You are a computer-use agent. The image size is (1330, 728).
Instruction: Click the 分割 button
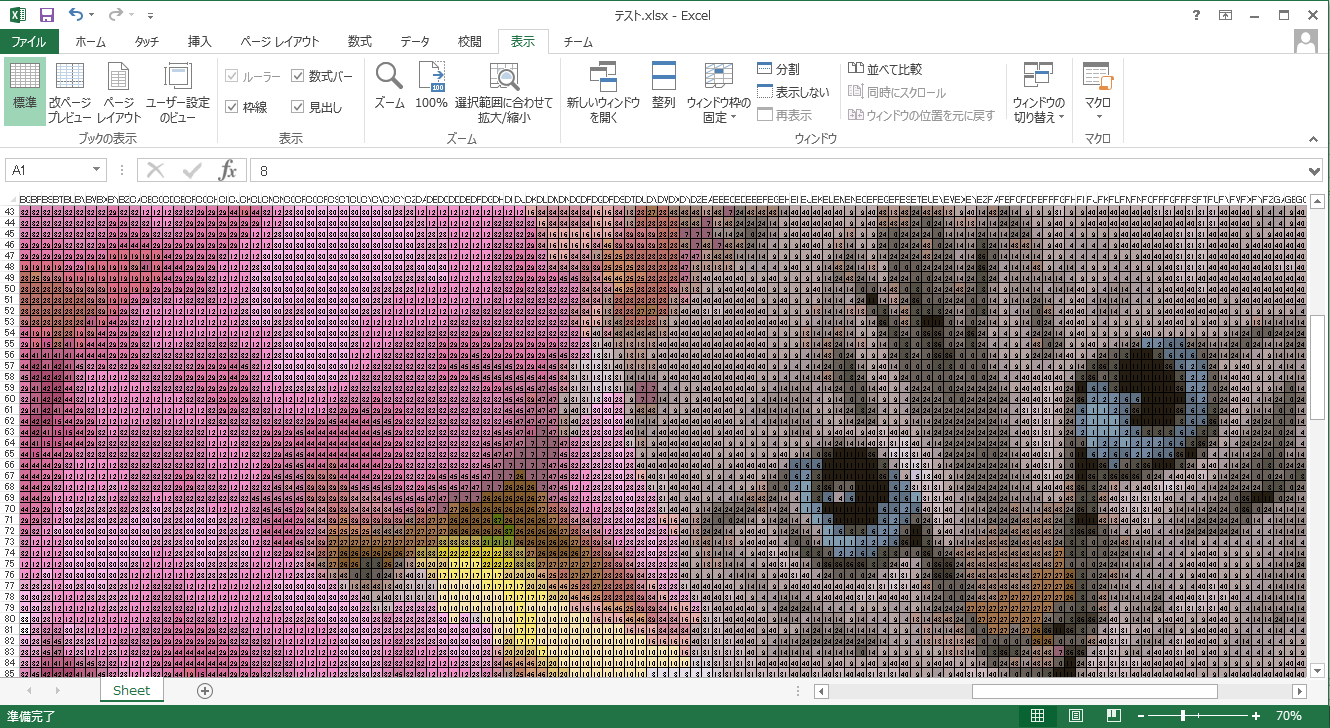point(779,69)
